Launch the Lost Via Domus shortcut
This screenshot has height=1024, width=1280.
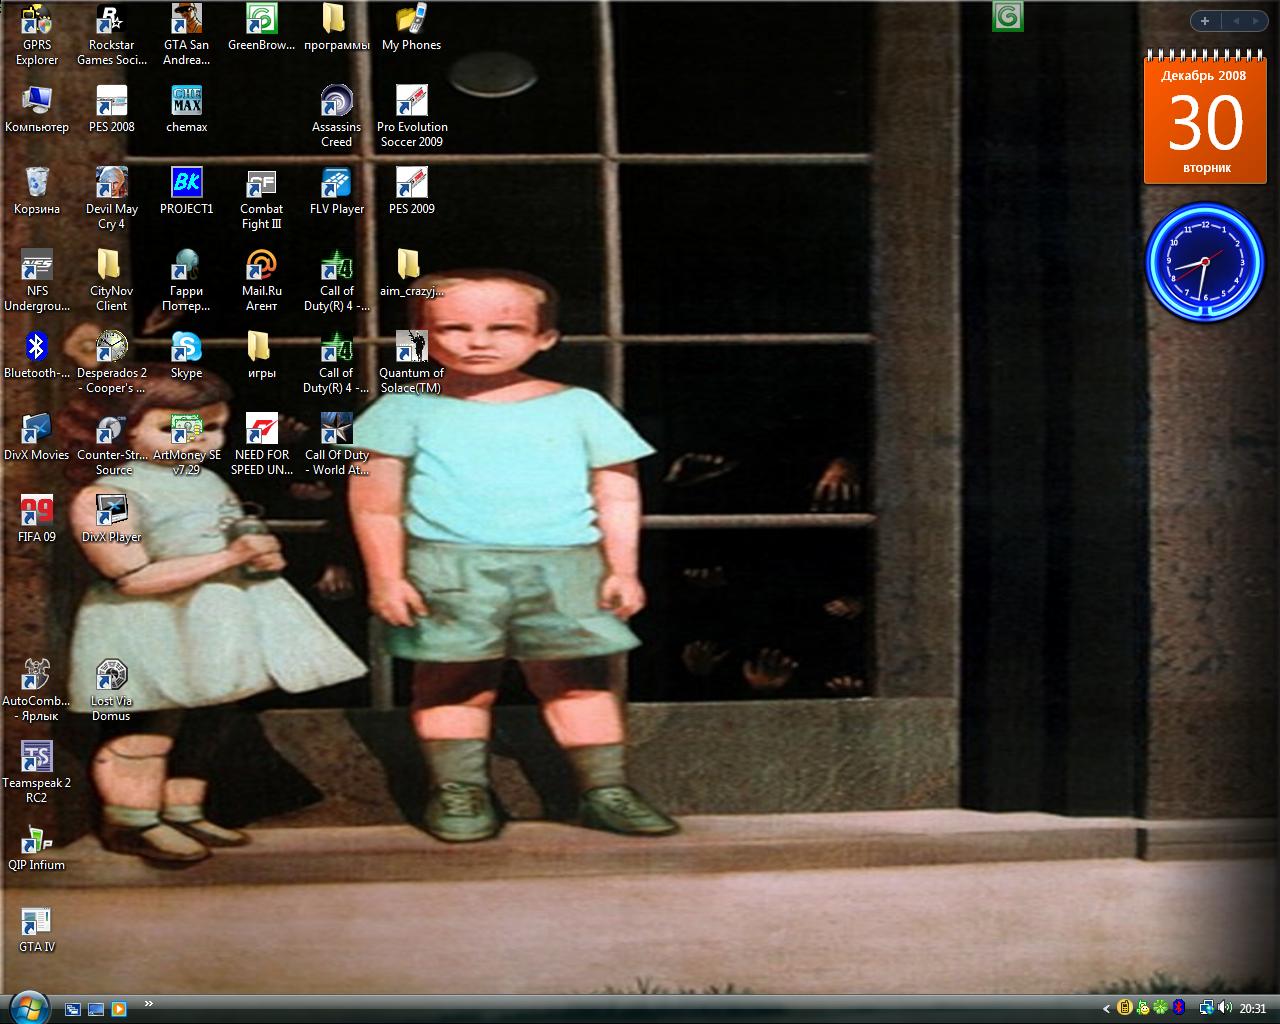coord(112,690)
